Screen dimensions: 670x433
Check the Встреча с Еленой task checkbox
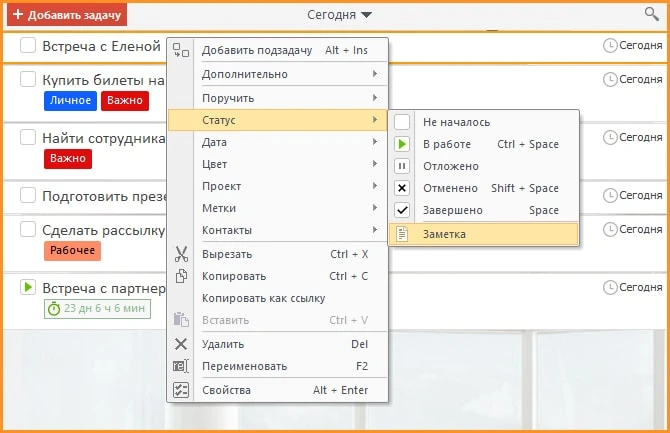28,45
